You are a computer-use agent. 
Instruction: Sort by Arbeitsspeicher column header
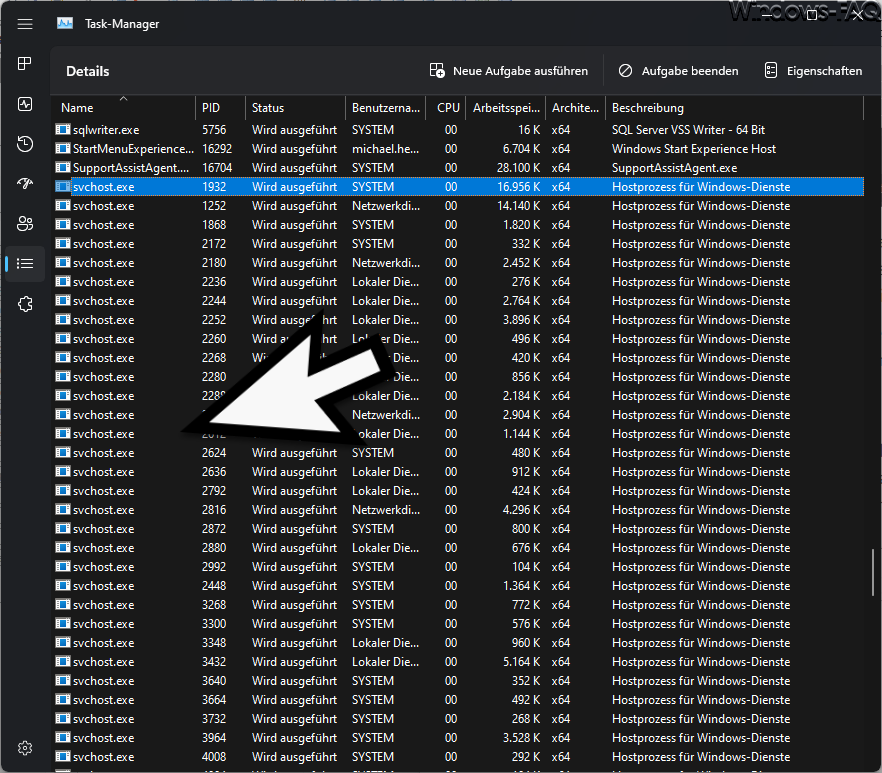[x=506, y=107]
